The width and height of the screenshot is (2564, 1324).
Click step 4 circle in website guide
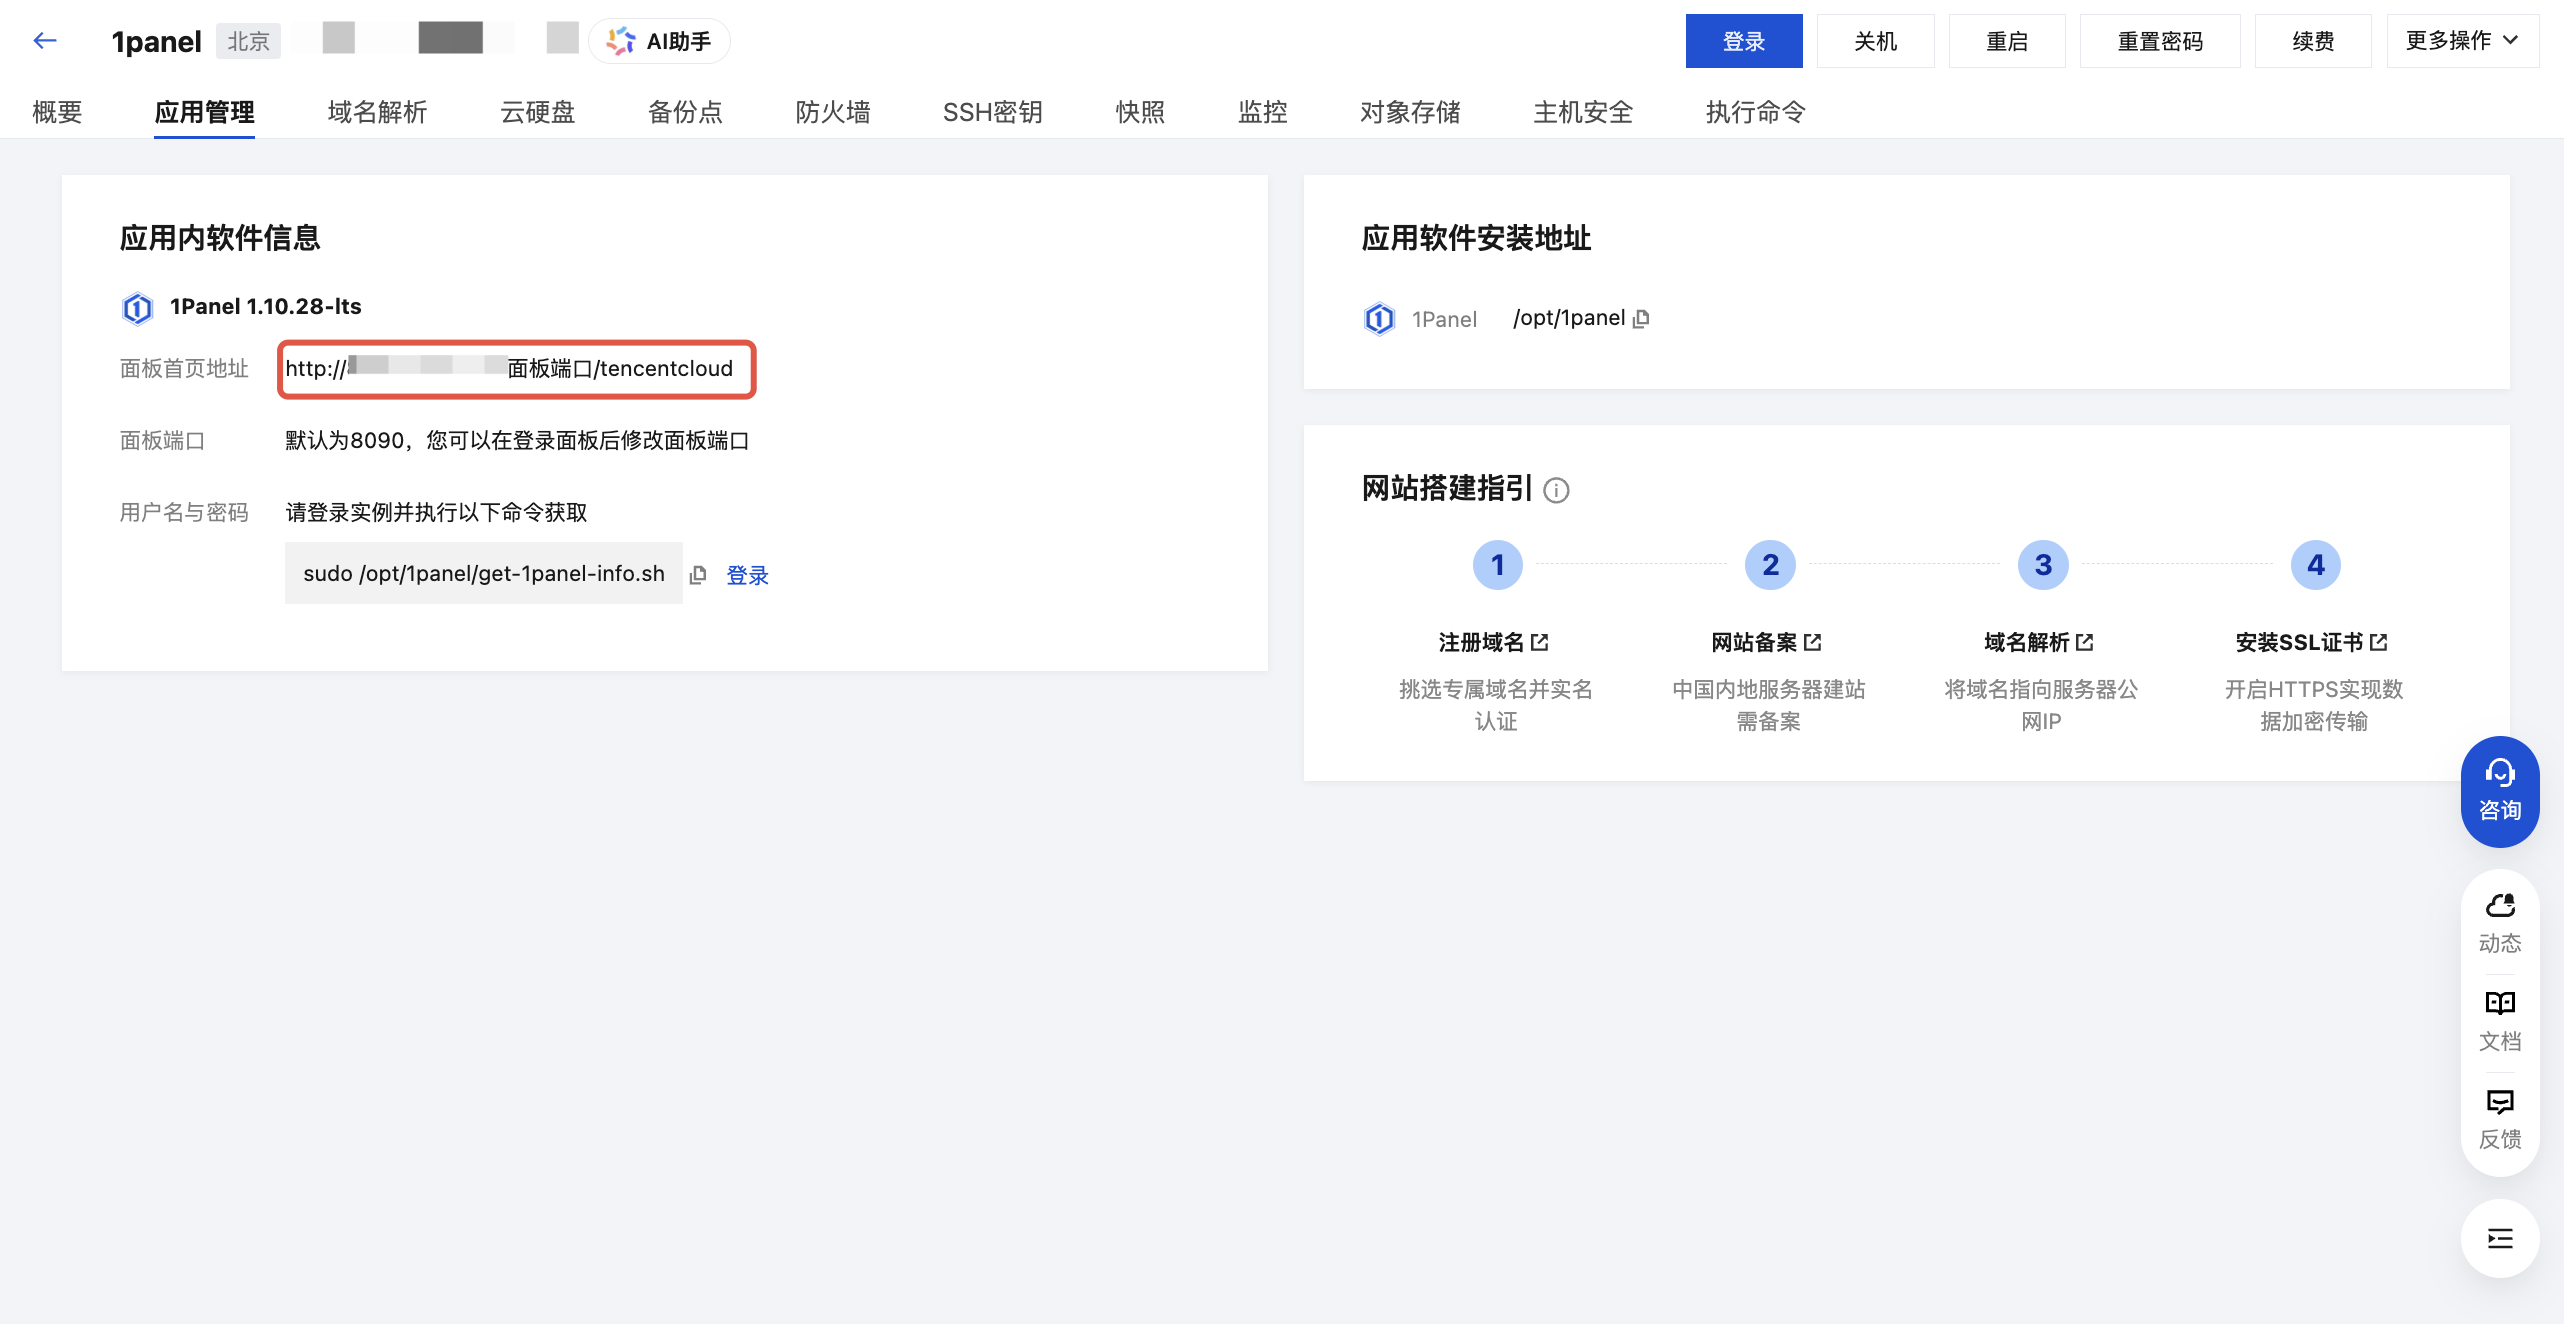click(x=2315, y=565)
